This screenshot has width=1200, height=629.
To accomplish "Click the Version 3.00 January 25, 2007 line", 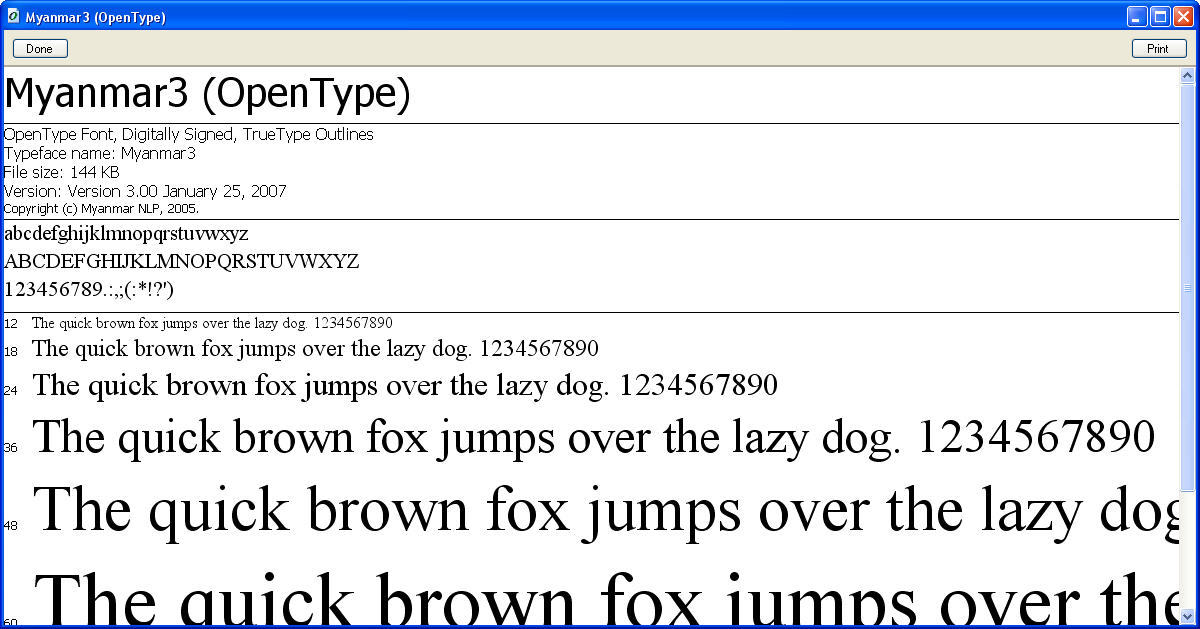I will 146,191.
